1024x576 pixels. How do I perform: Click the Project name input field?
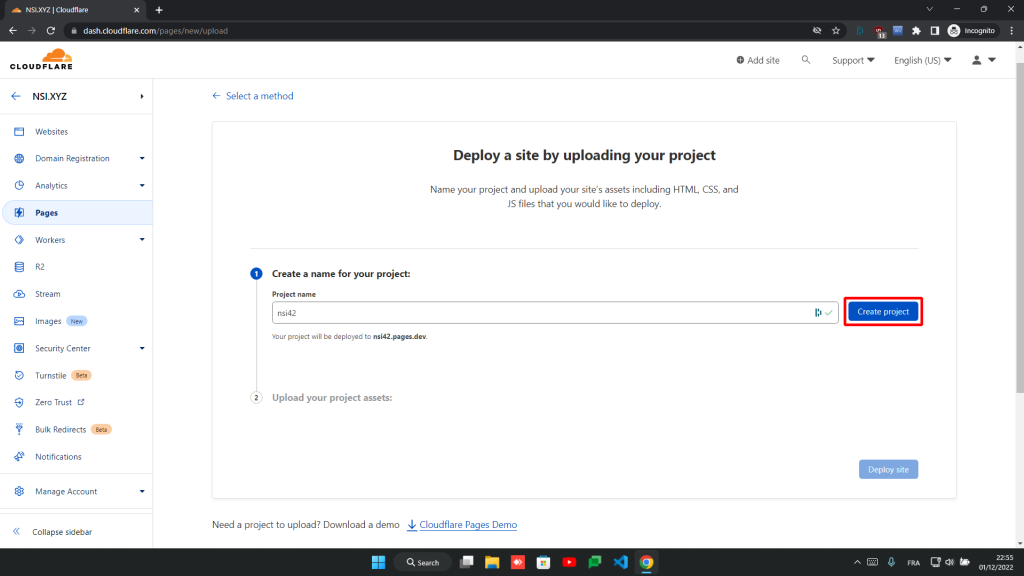(x=555, y=313)
